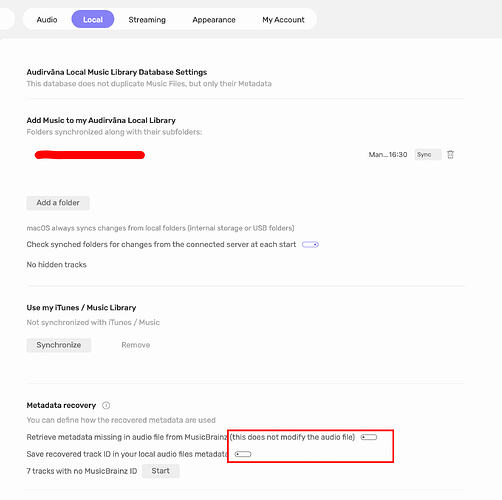
Task: Click 'Add Music to my Audirvāna Local Library' heading
Action: (101, 120)
